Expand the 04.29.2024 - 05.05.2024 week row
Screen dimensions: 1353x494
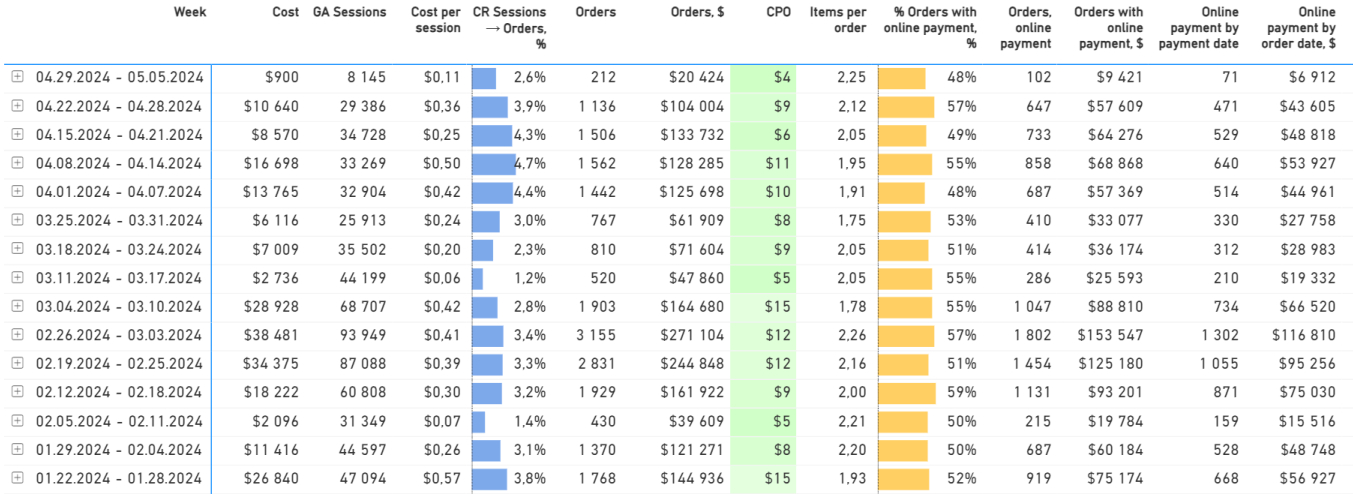(x=17, y=77)
